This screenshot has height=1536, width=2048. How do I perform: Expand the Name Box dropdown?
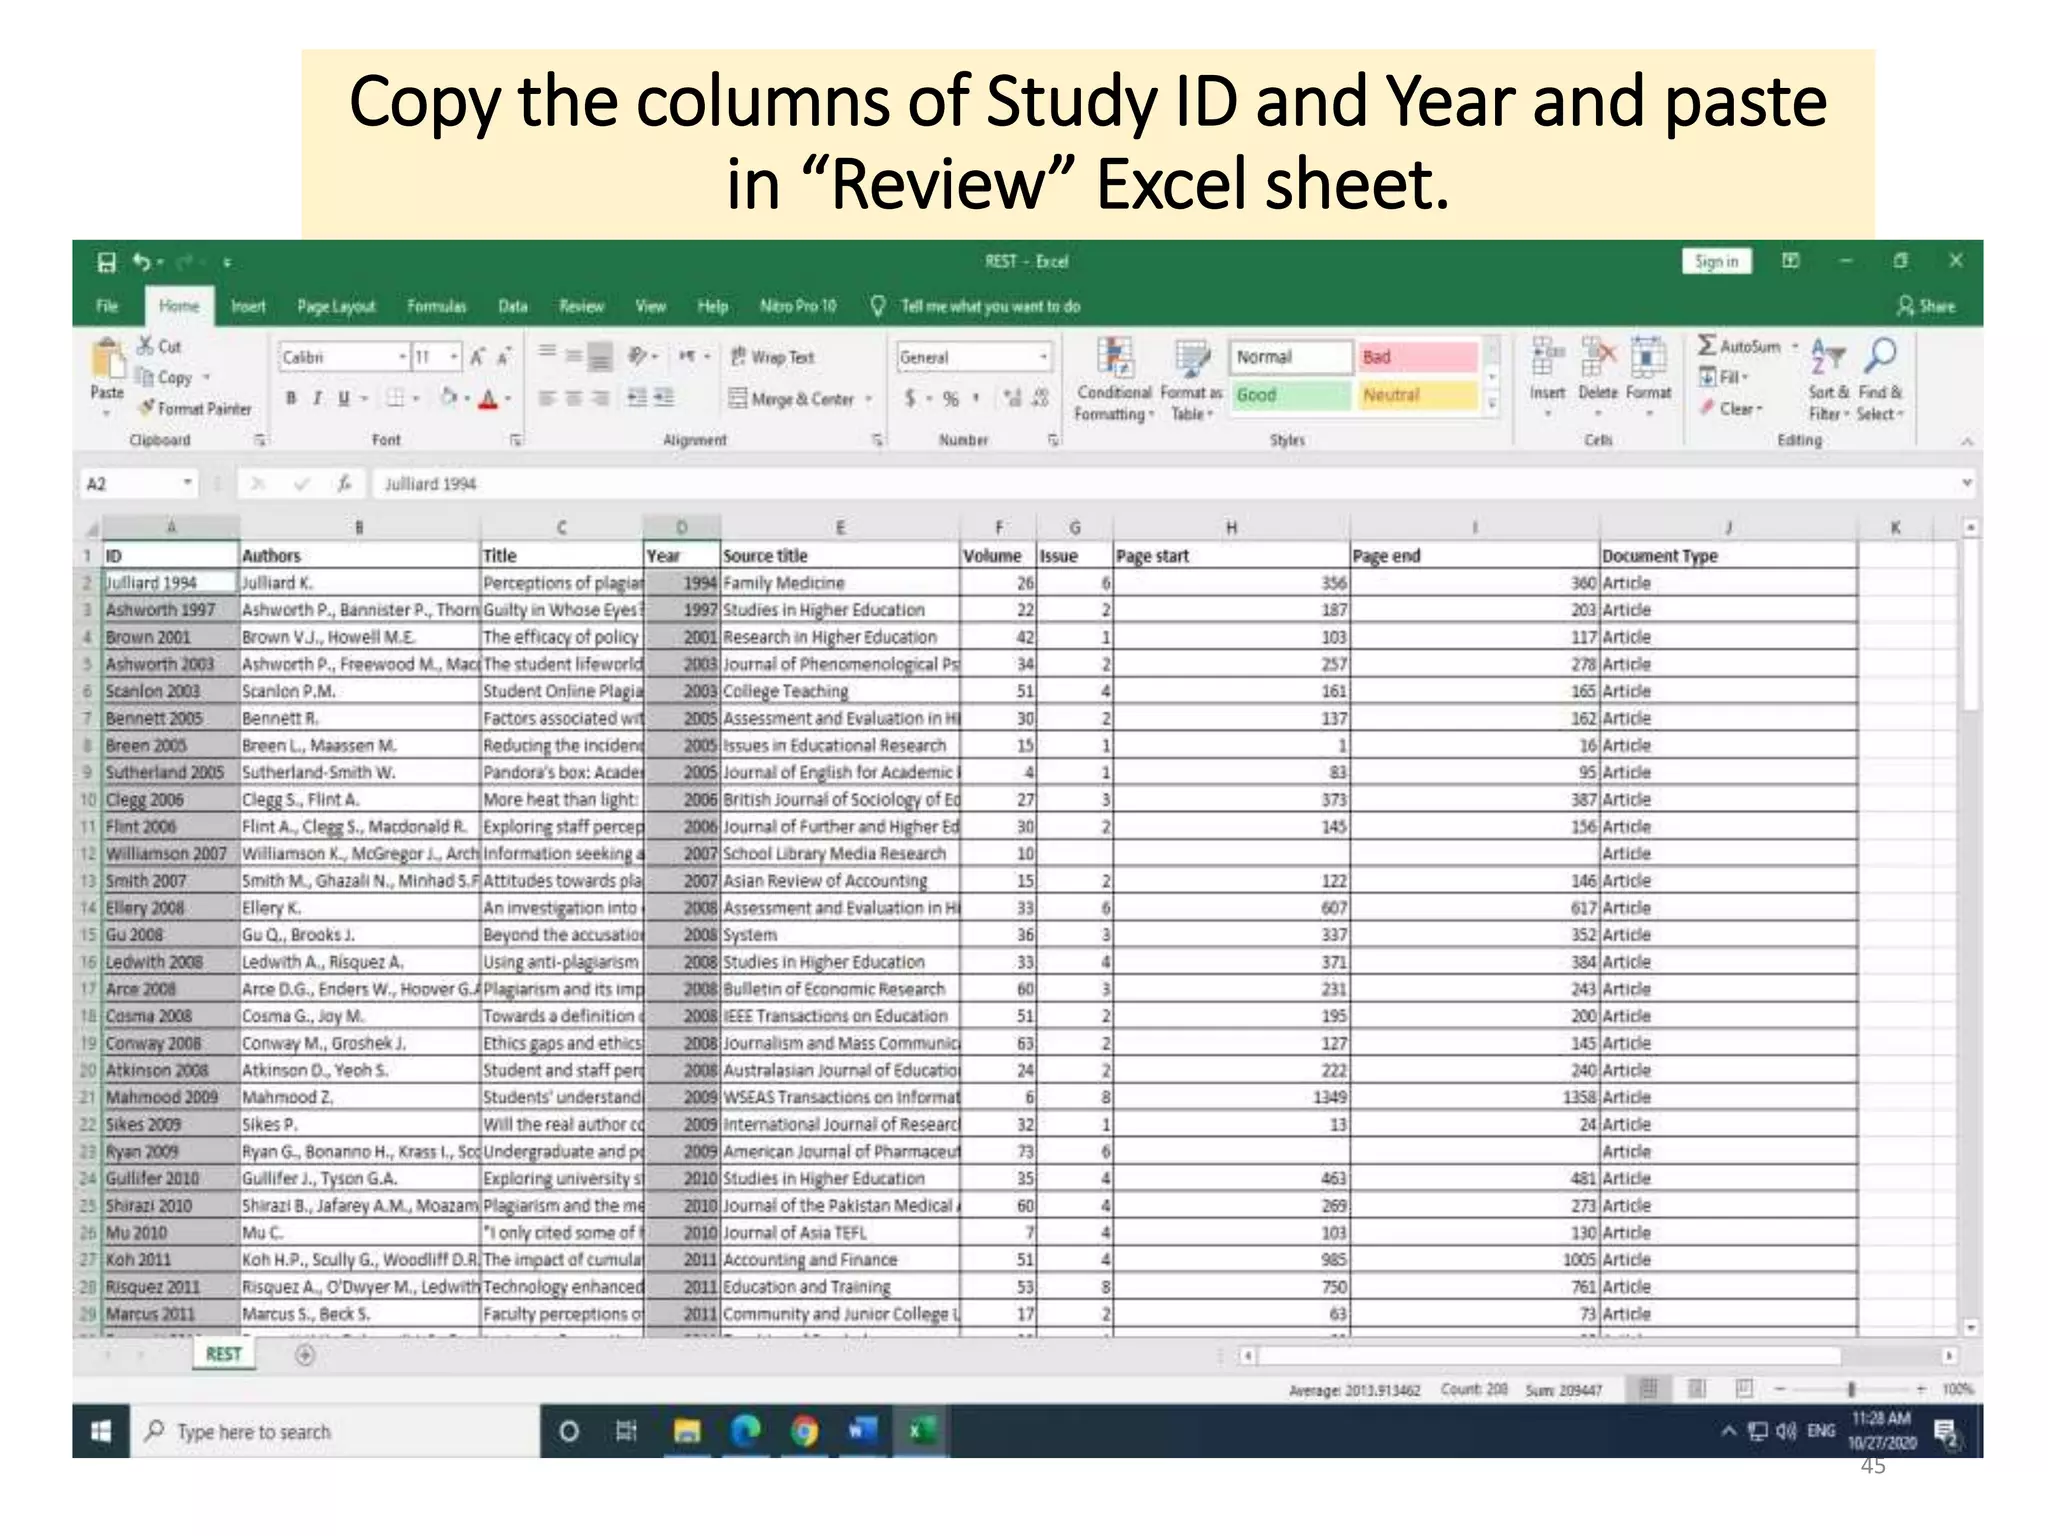click(187, 484)
